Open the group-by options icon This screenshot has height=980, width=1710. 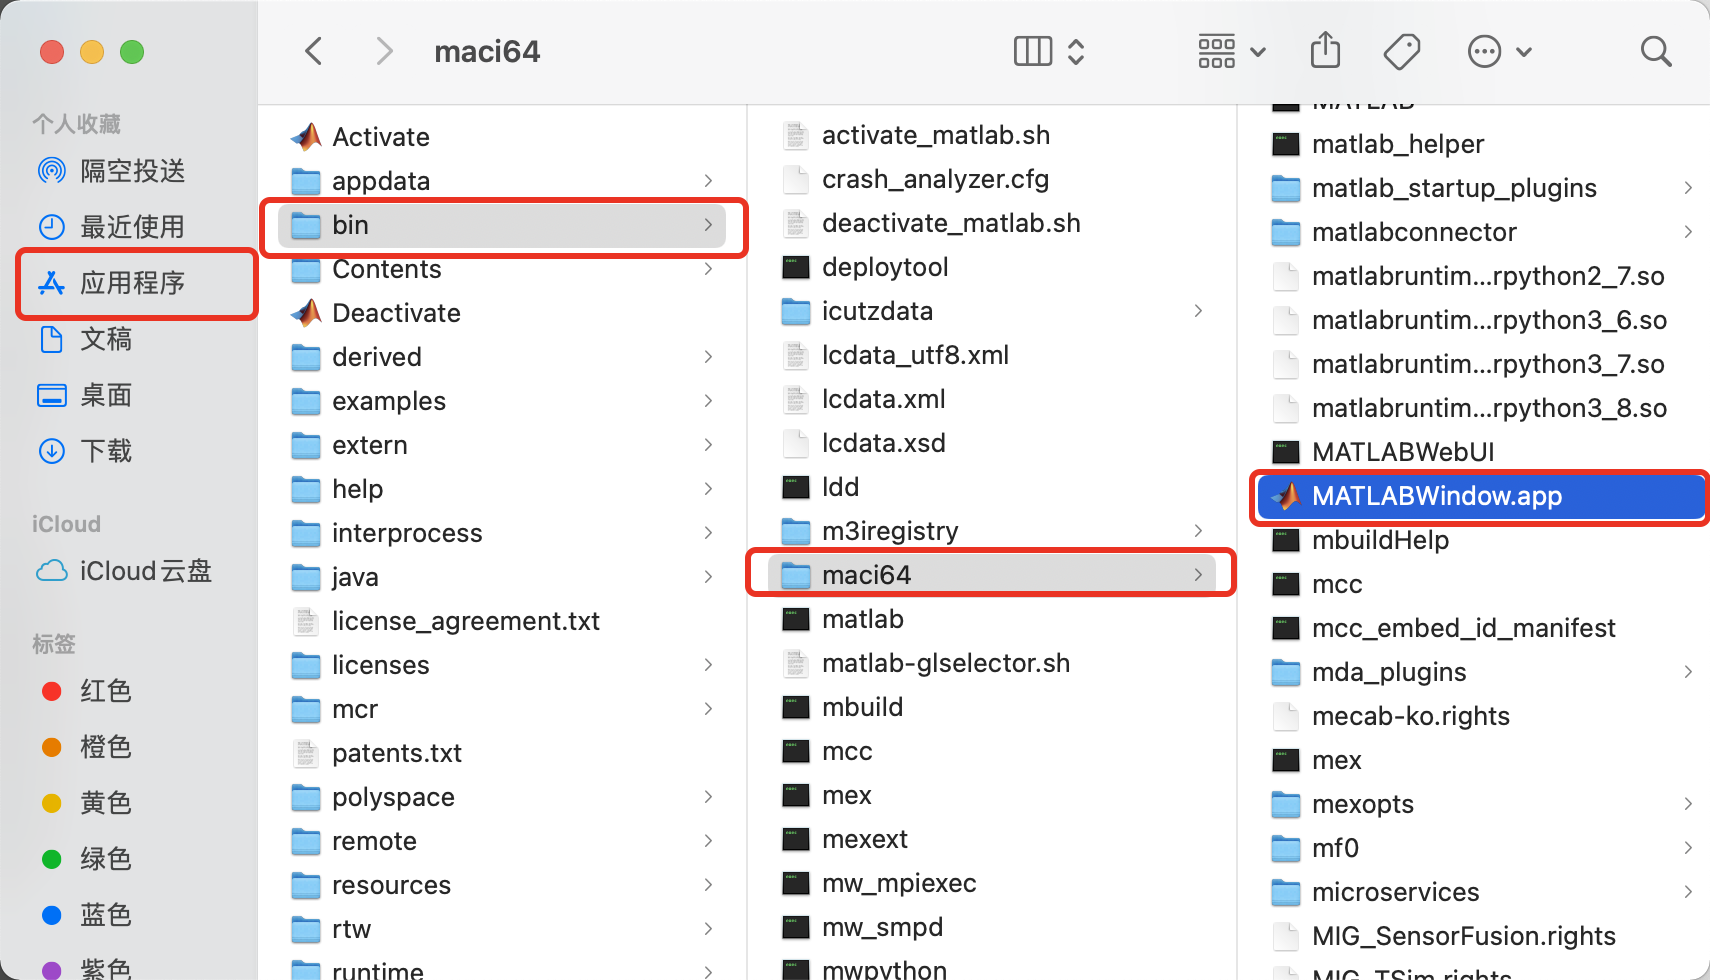(x=1217, y=51)
